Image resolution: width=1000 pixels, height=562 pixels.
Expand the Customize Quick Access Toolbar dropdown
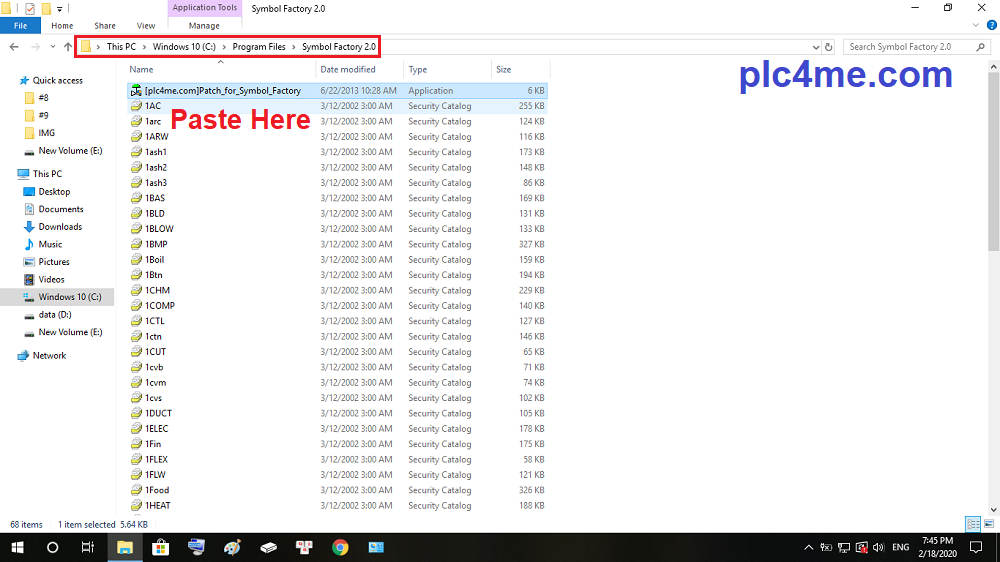coord(59,8)
